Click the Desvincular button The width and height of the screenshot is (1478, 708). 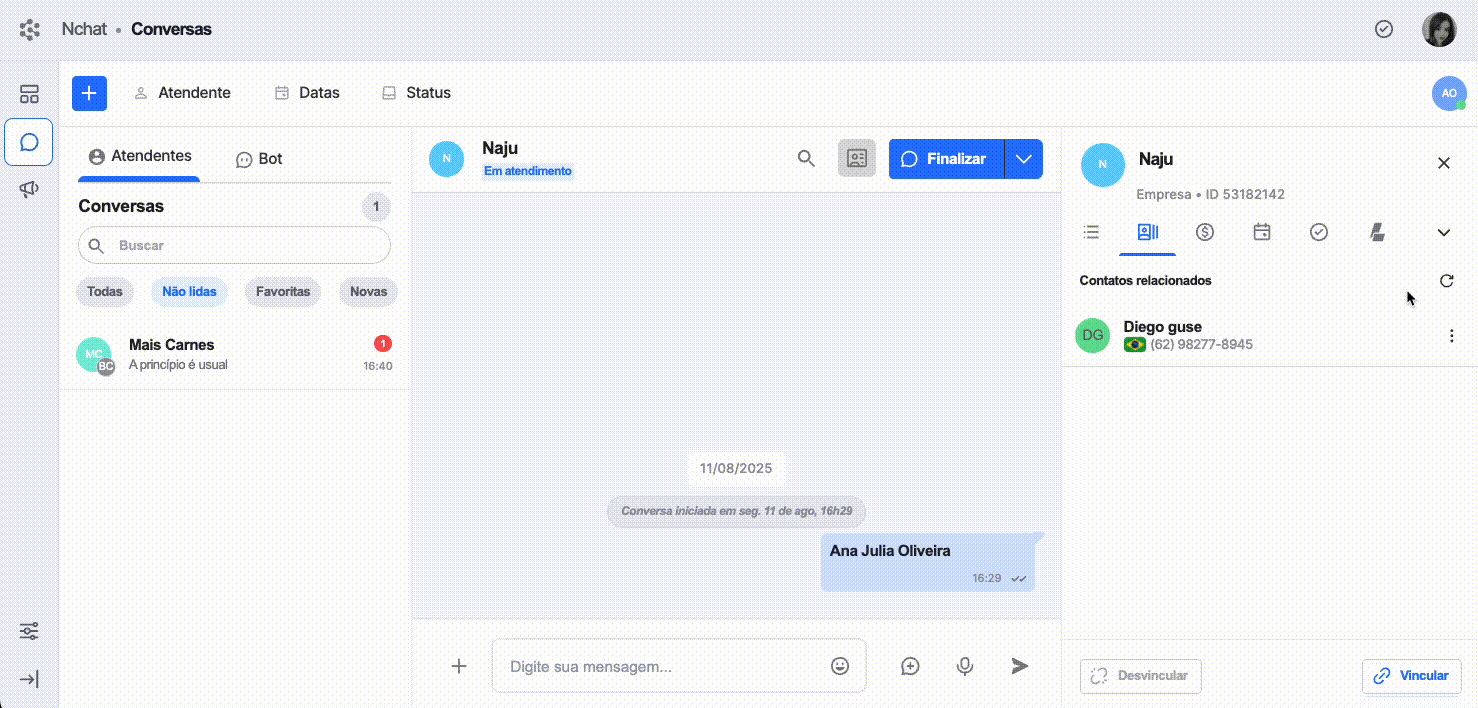coord(1141,676)
